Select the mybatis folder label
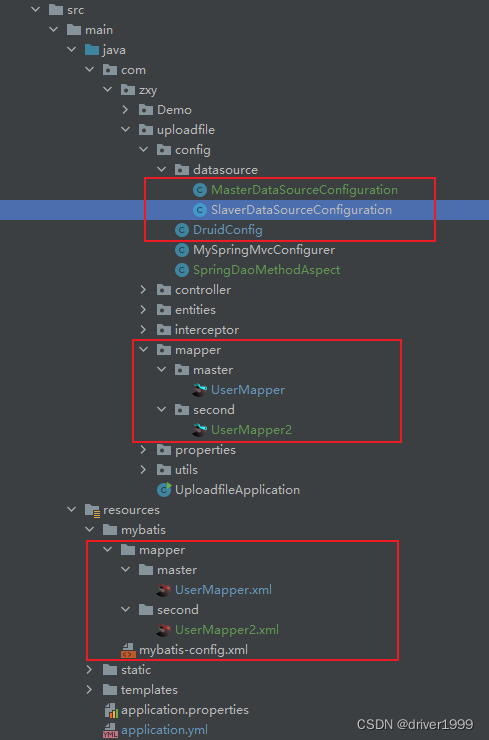Screen dimensions: 489x740 (143, 530)
